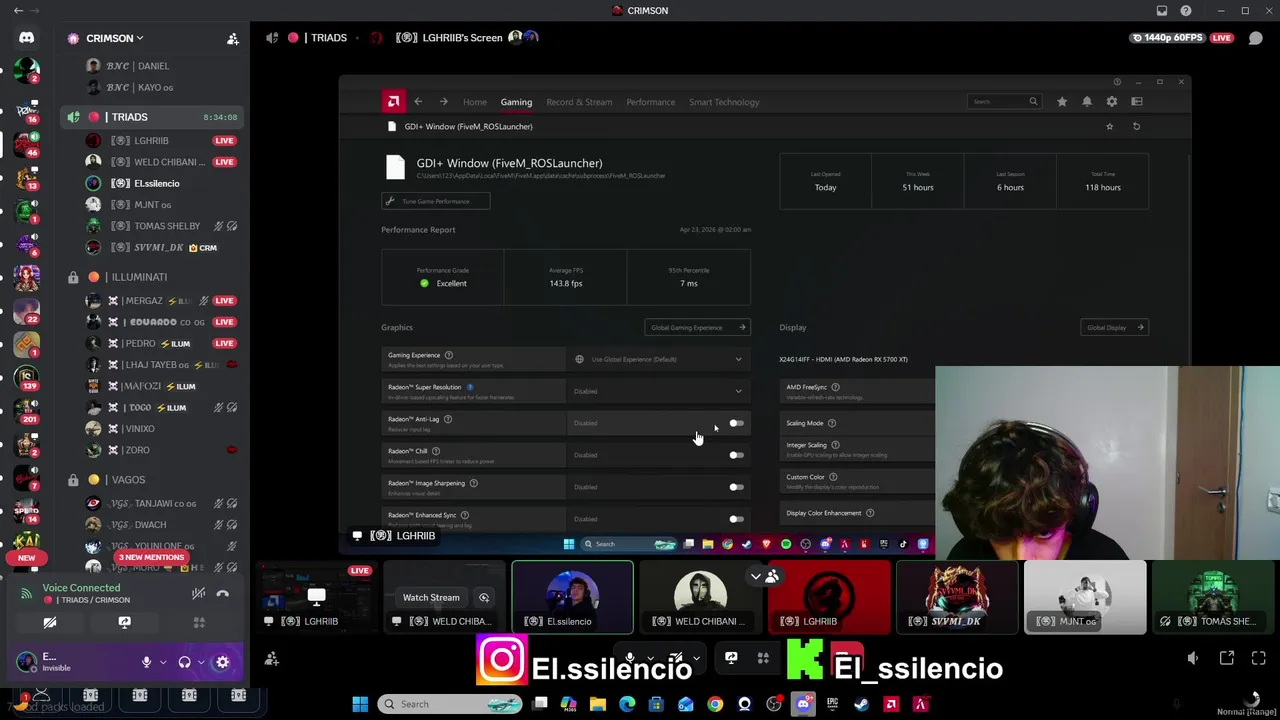Image resolution: width=1280 pixels, height=720 pixels.
Task: Switch to Smart Technology tab
Action: [724, 102]
